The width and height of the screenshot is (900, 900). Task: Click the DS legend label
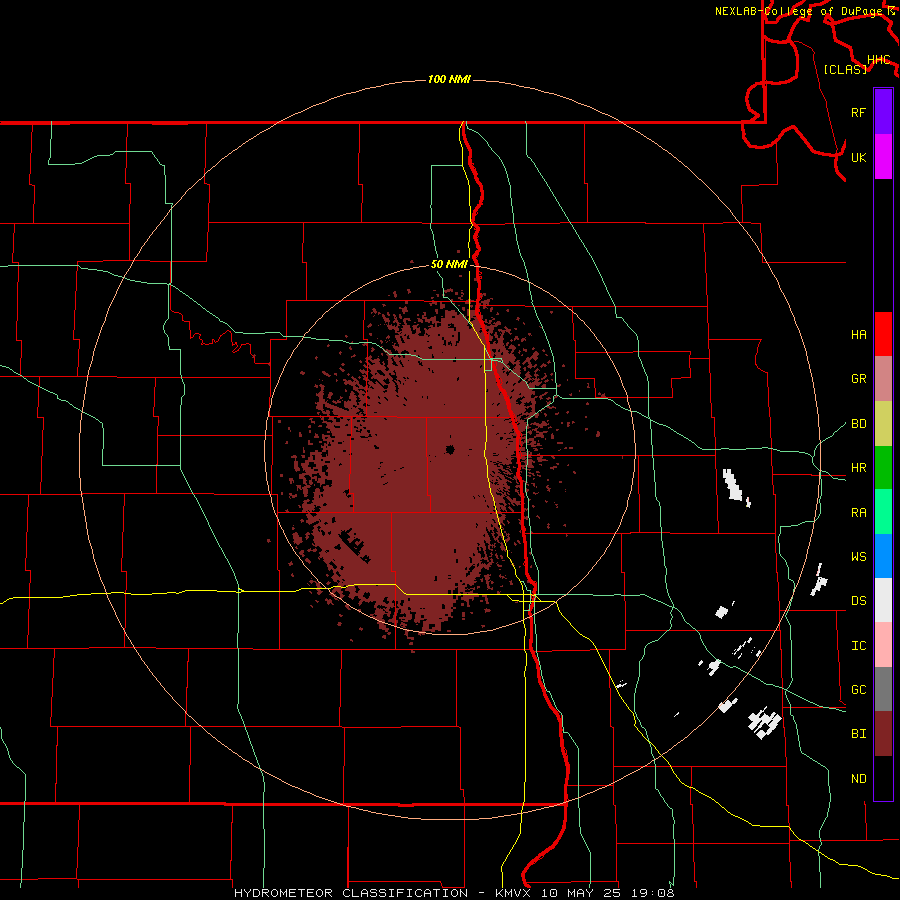(858, 601)
